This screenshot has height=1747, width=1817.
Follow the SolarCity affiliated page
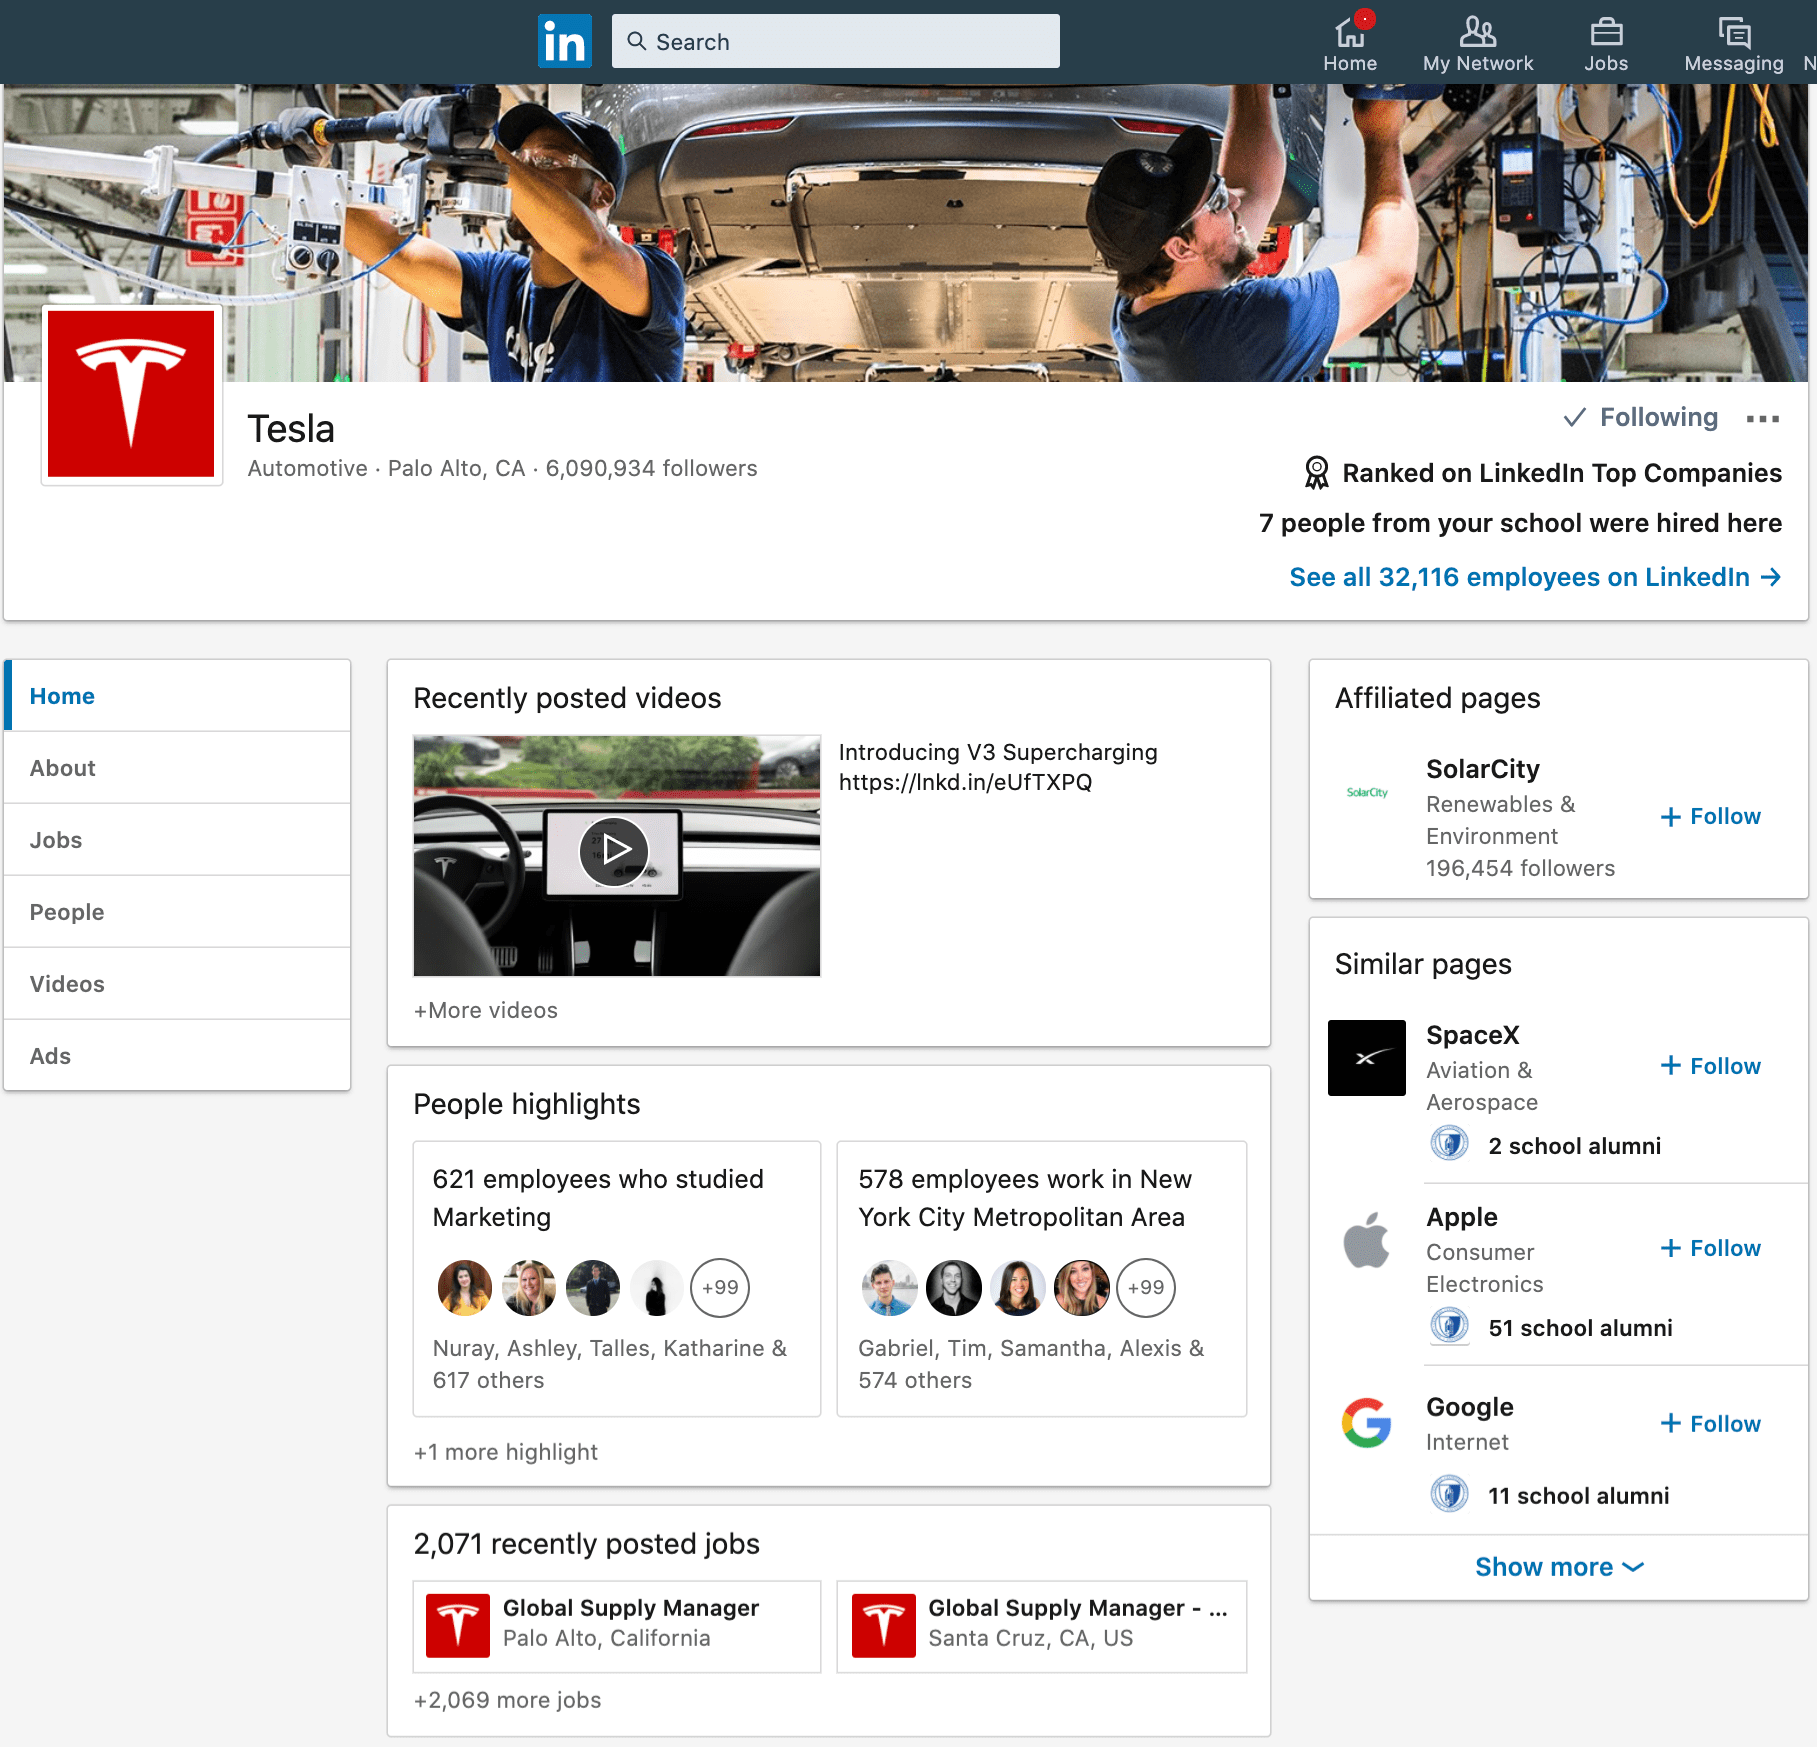pos(1710,816)
